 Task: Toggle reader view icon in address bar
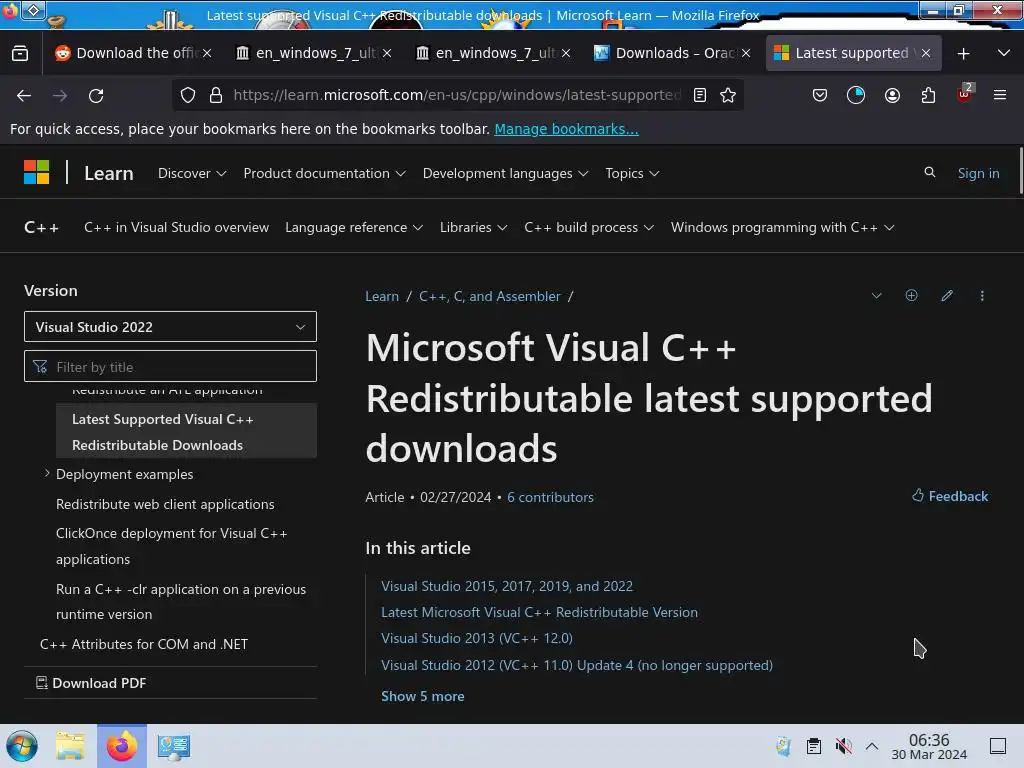[x=699, y=95]
